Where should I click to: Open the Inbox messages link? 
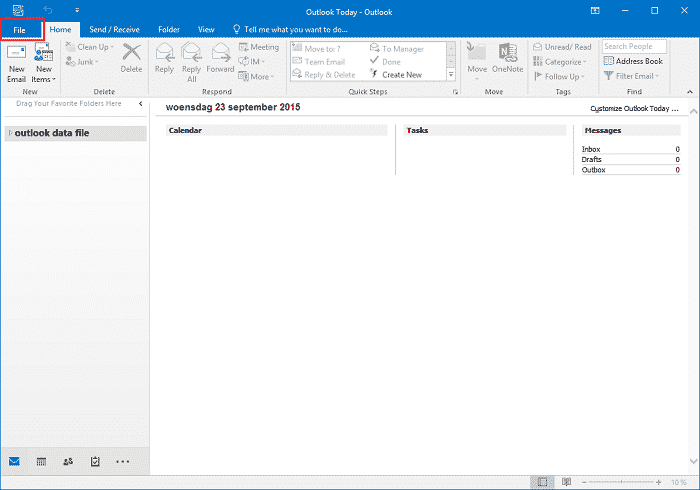point(591,149)
